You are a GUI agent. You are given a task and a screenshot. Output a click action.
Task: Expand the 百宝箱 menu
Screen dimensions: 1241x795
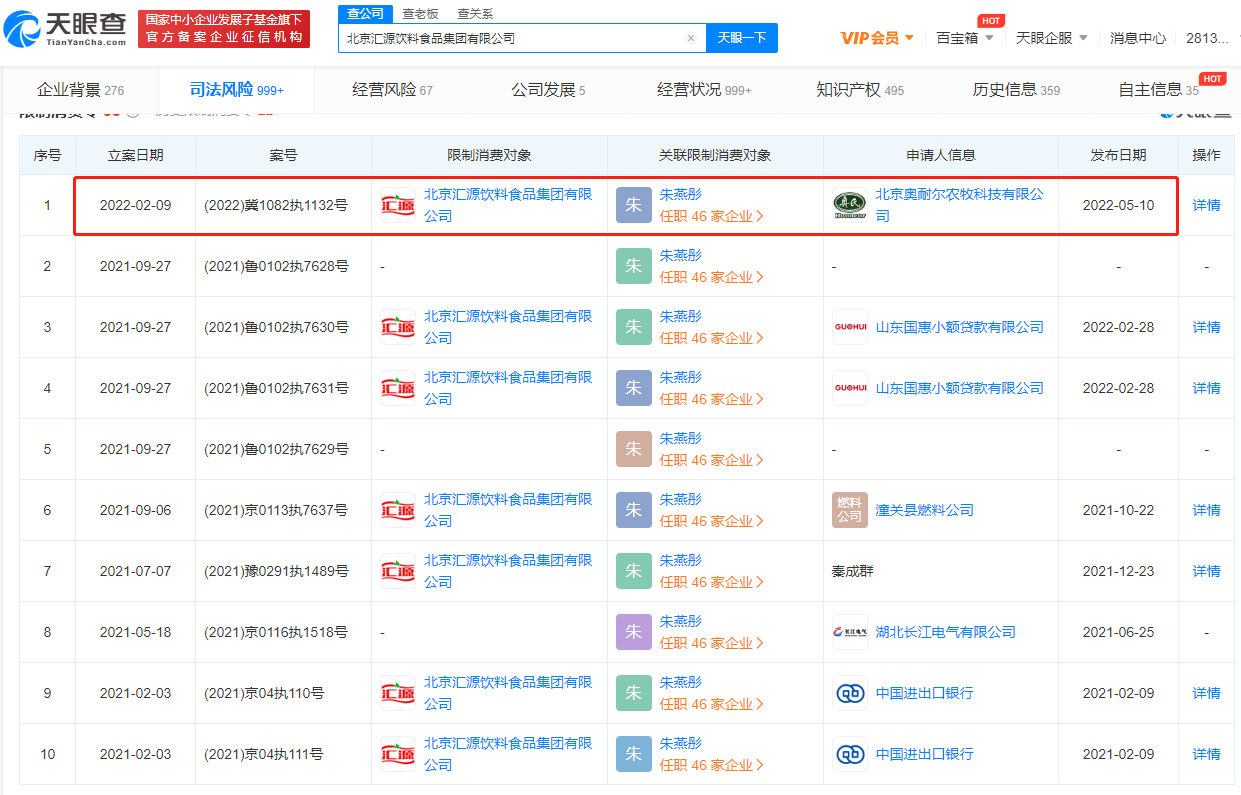[965, 38]
